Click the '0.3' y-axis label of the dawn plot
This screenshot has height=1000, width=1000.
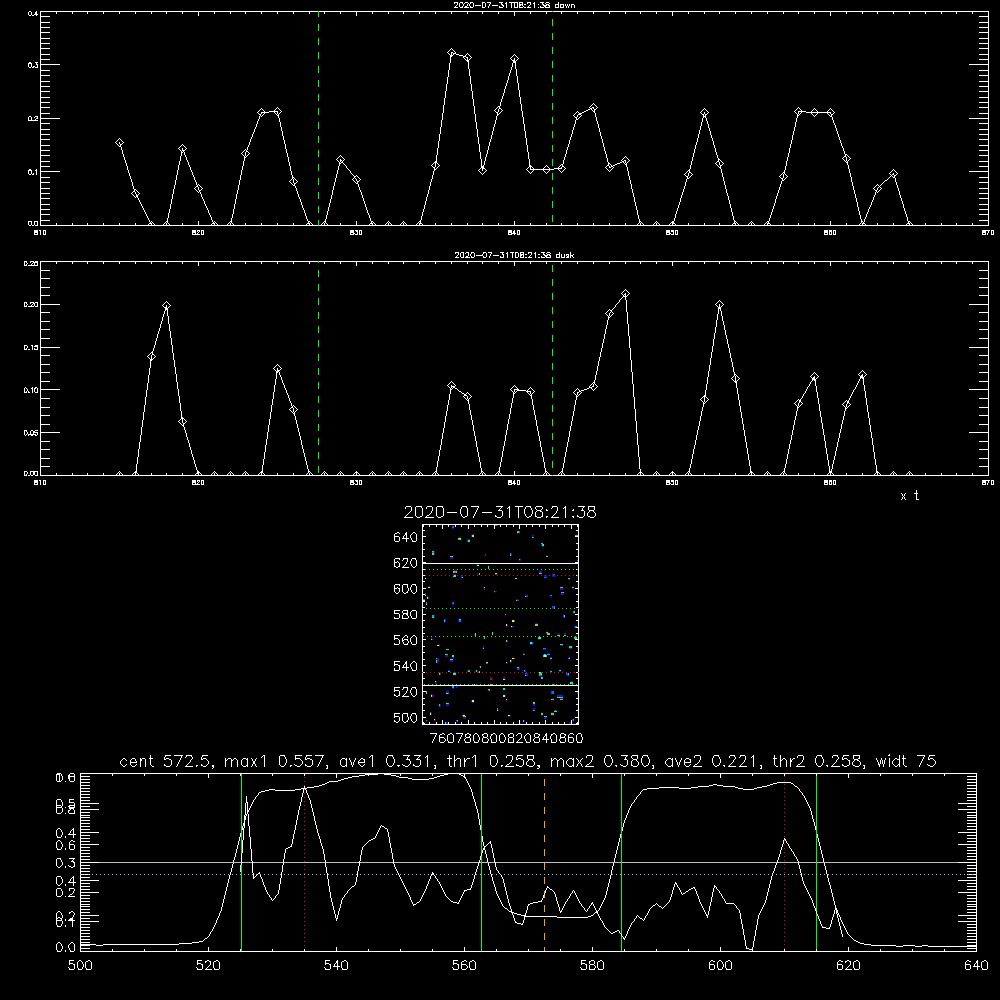point(33,64)
